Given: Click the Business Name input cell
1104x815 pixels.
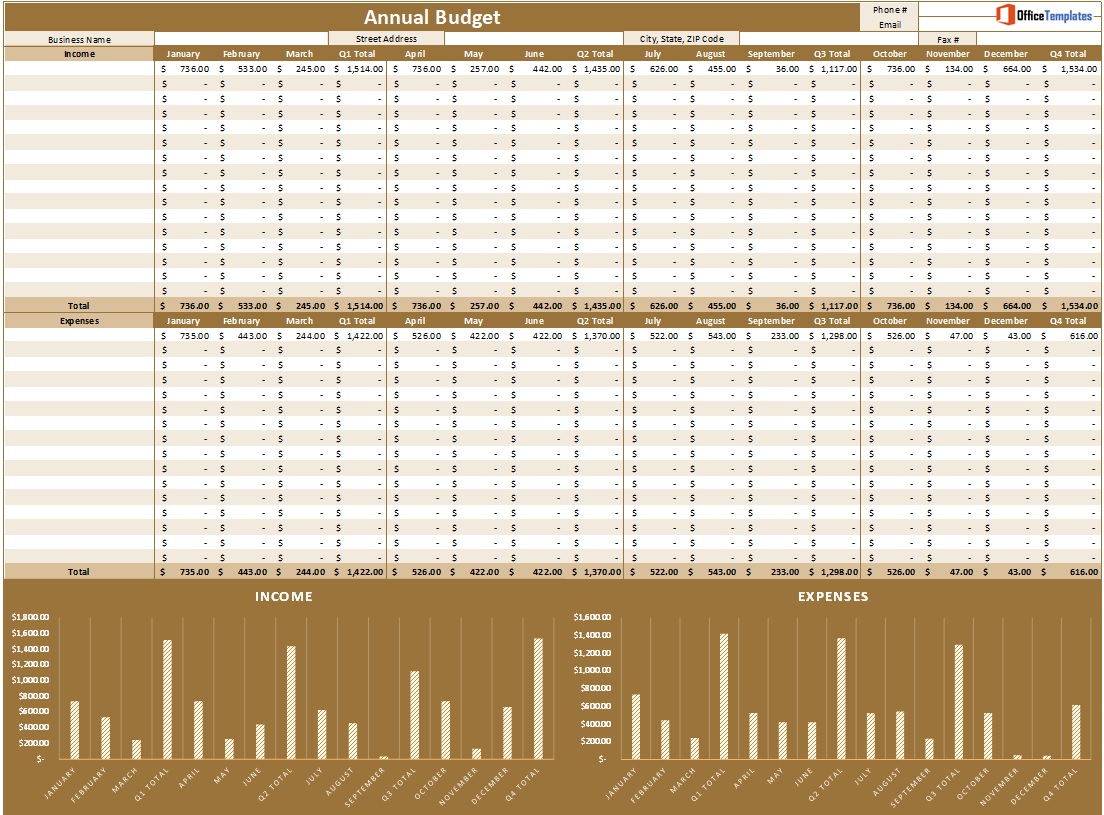Looking at the screenshot, I should 241,39.
